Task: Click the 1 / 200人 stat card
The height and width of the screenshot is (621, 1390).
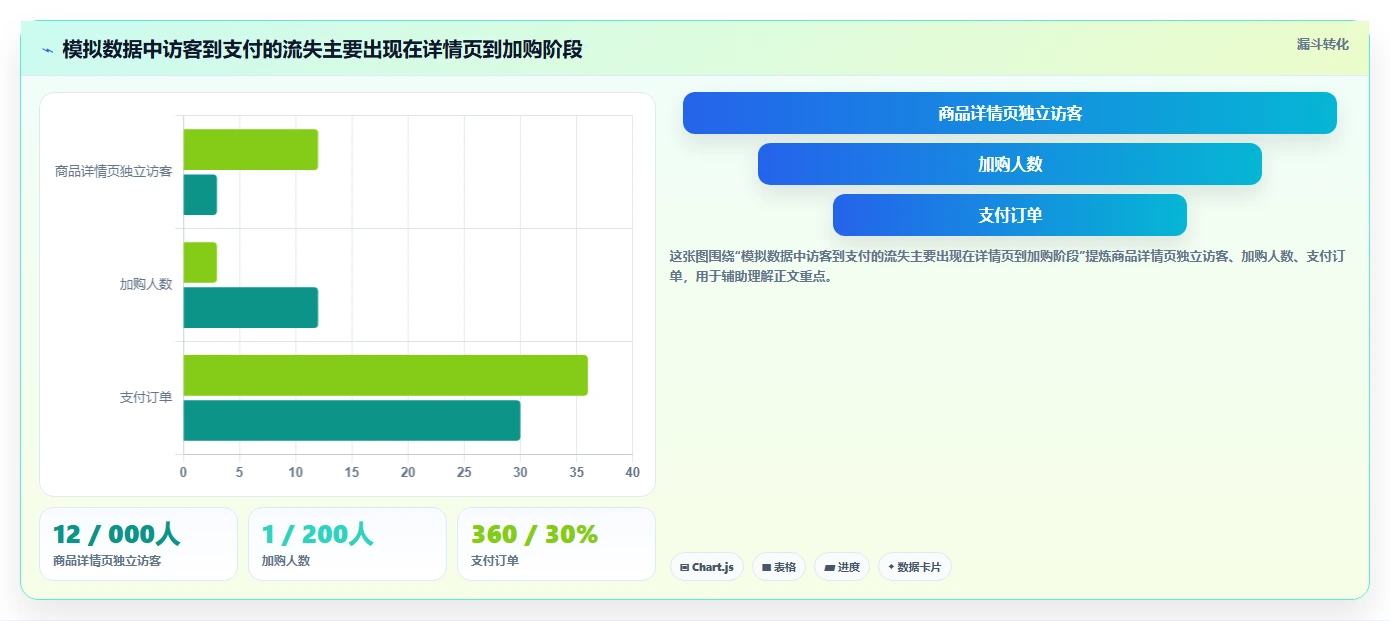Action: (347, 544)
